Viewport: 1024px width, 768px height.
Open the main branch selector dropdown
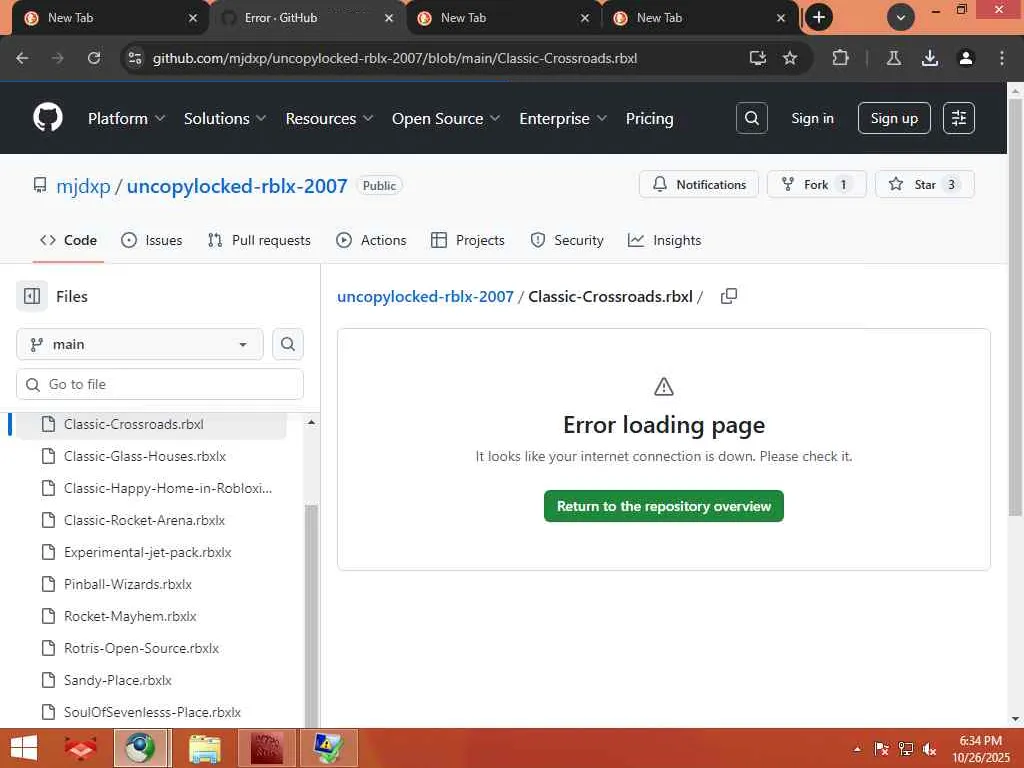[140, 344]
